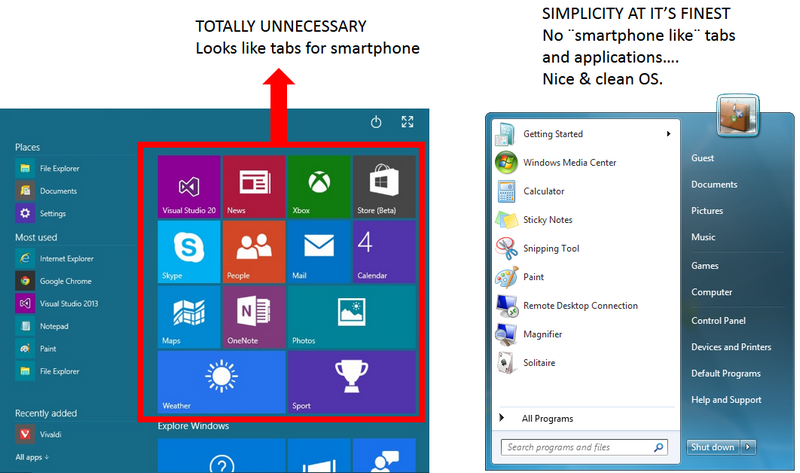The image size is (800, 473).
Task: Open Getting Started in Windows 7 menu
Action: tap(586, 134)
